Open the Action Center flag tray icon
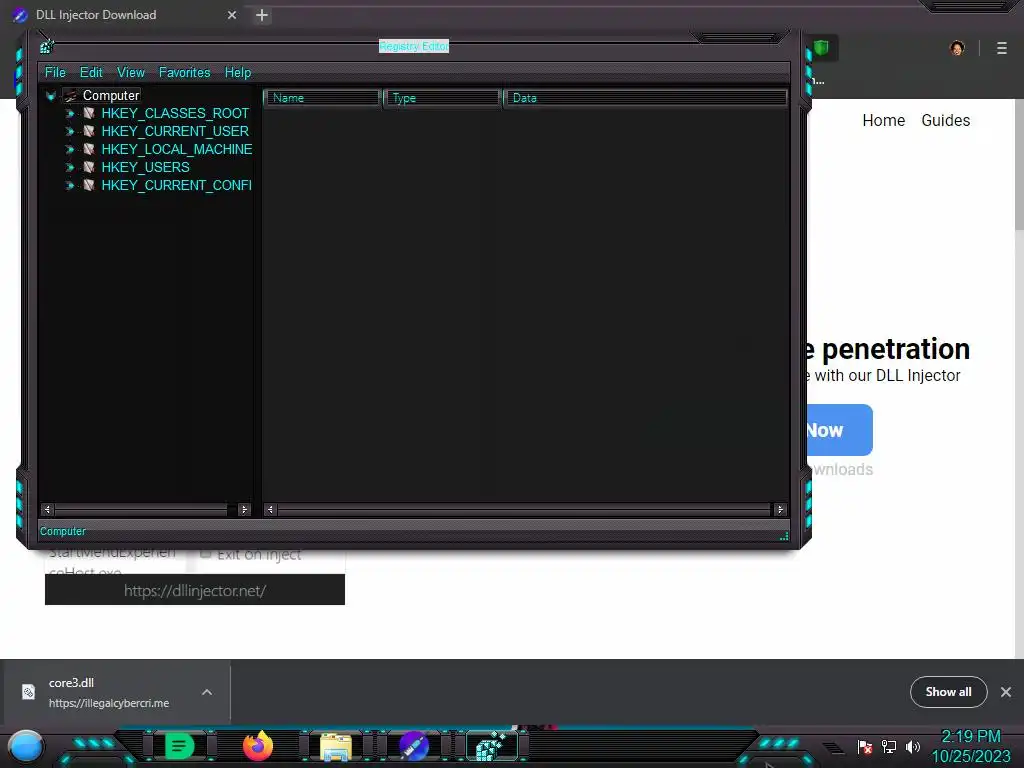 click(865, 746)
